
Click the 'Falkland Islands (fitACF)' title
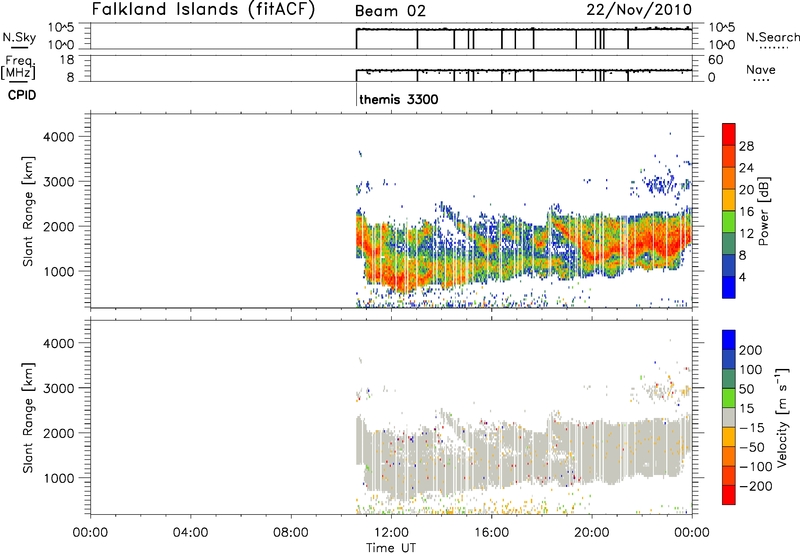203,10
